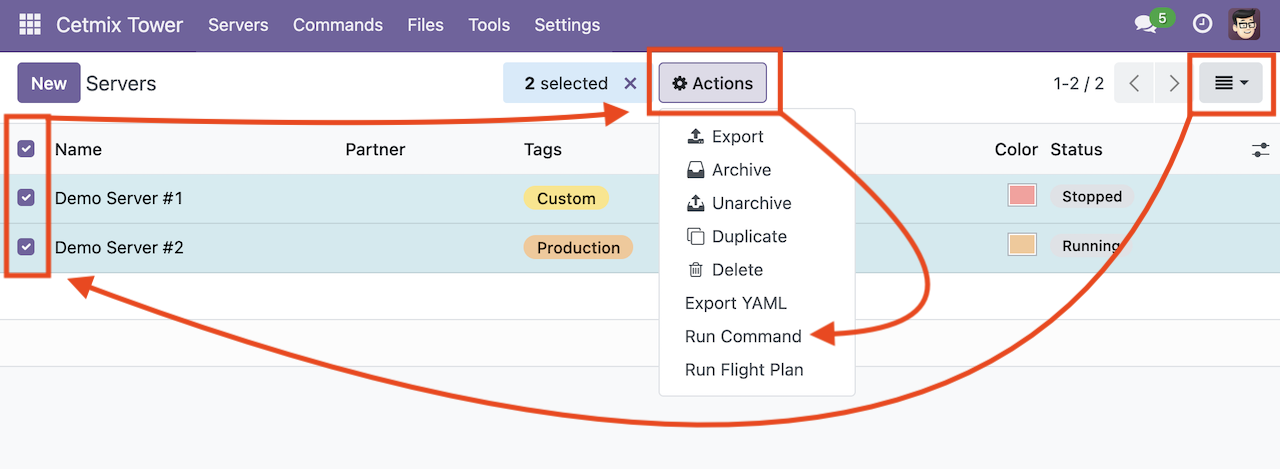The height and width of the screenshot is (469, 1280).
Task: Go to the next page arrow
Action: coord(1173,84)
